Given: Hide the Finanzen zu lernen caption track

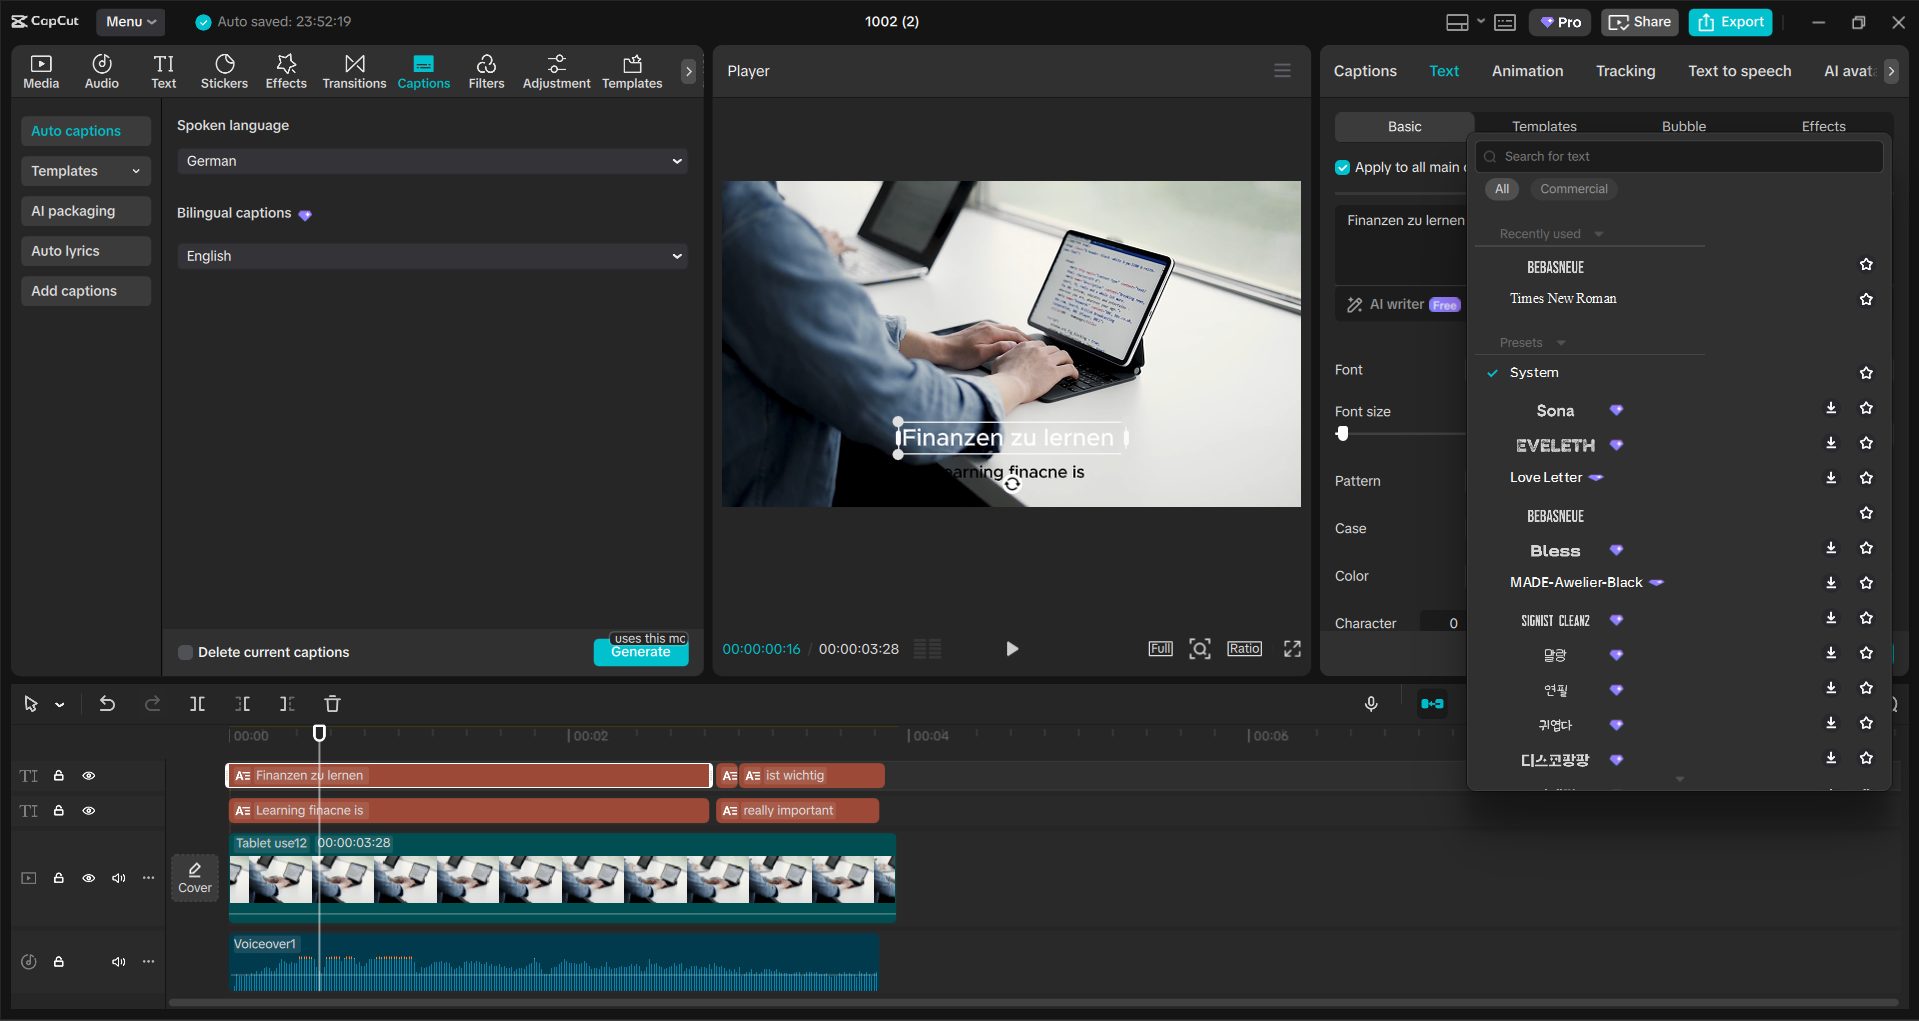Looking at the screenshot, I should point(89,776).
